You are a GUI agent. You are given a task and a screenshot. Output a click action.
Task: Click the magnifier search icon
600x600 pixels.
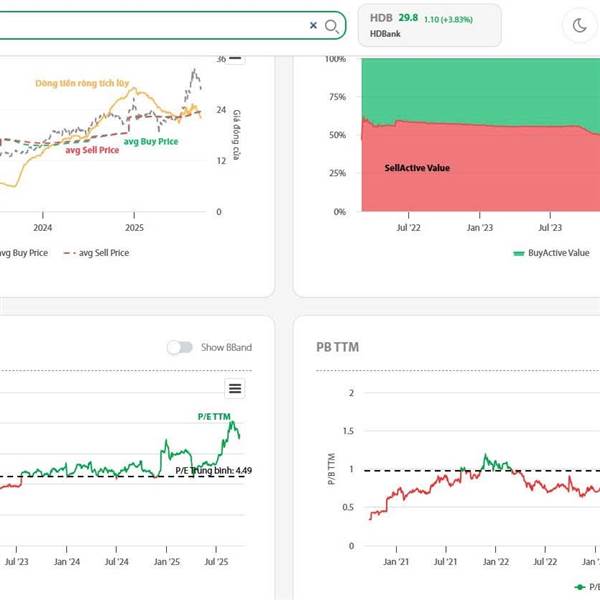[x=331, y=26]
